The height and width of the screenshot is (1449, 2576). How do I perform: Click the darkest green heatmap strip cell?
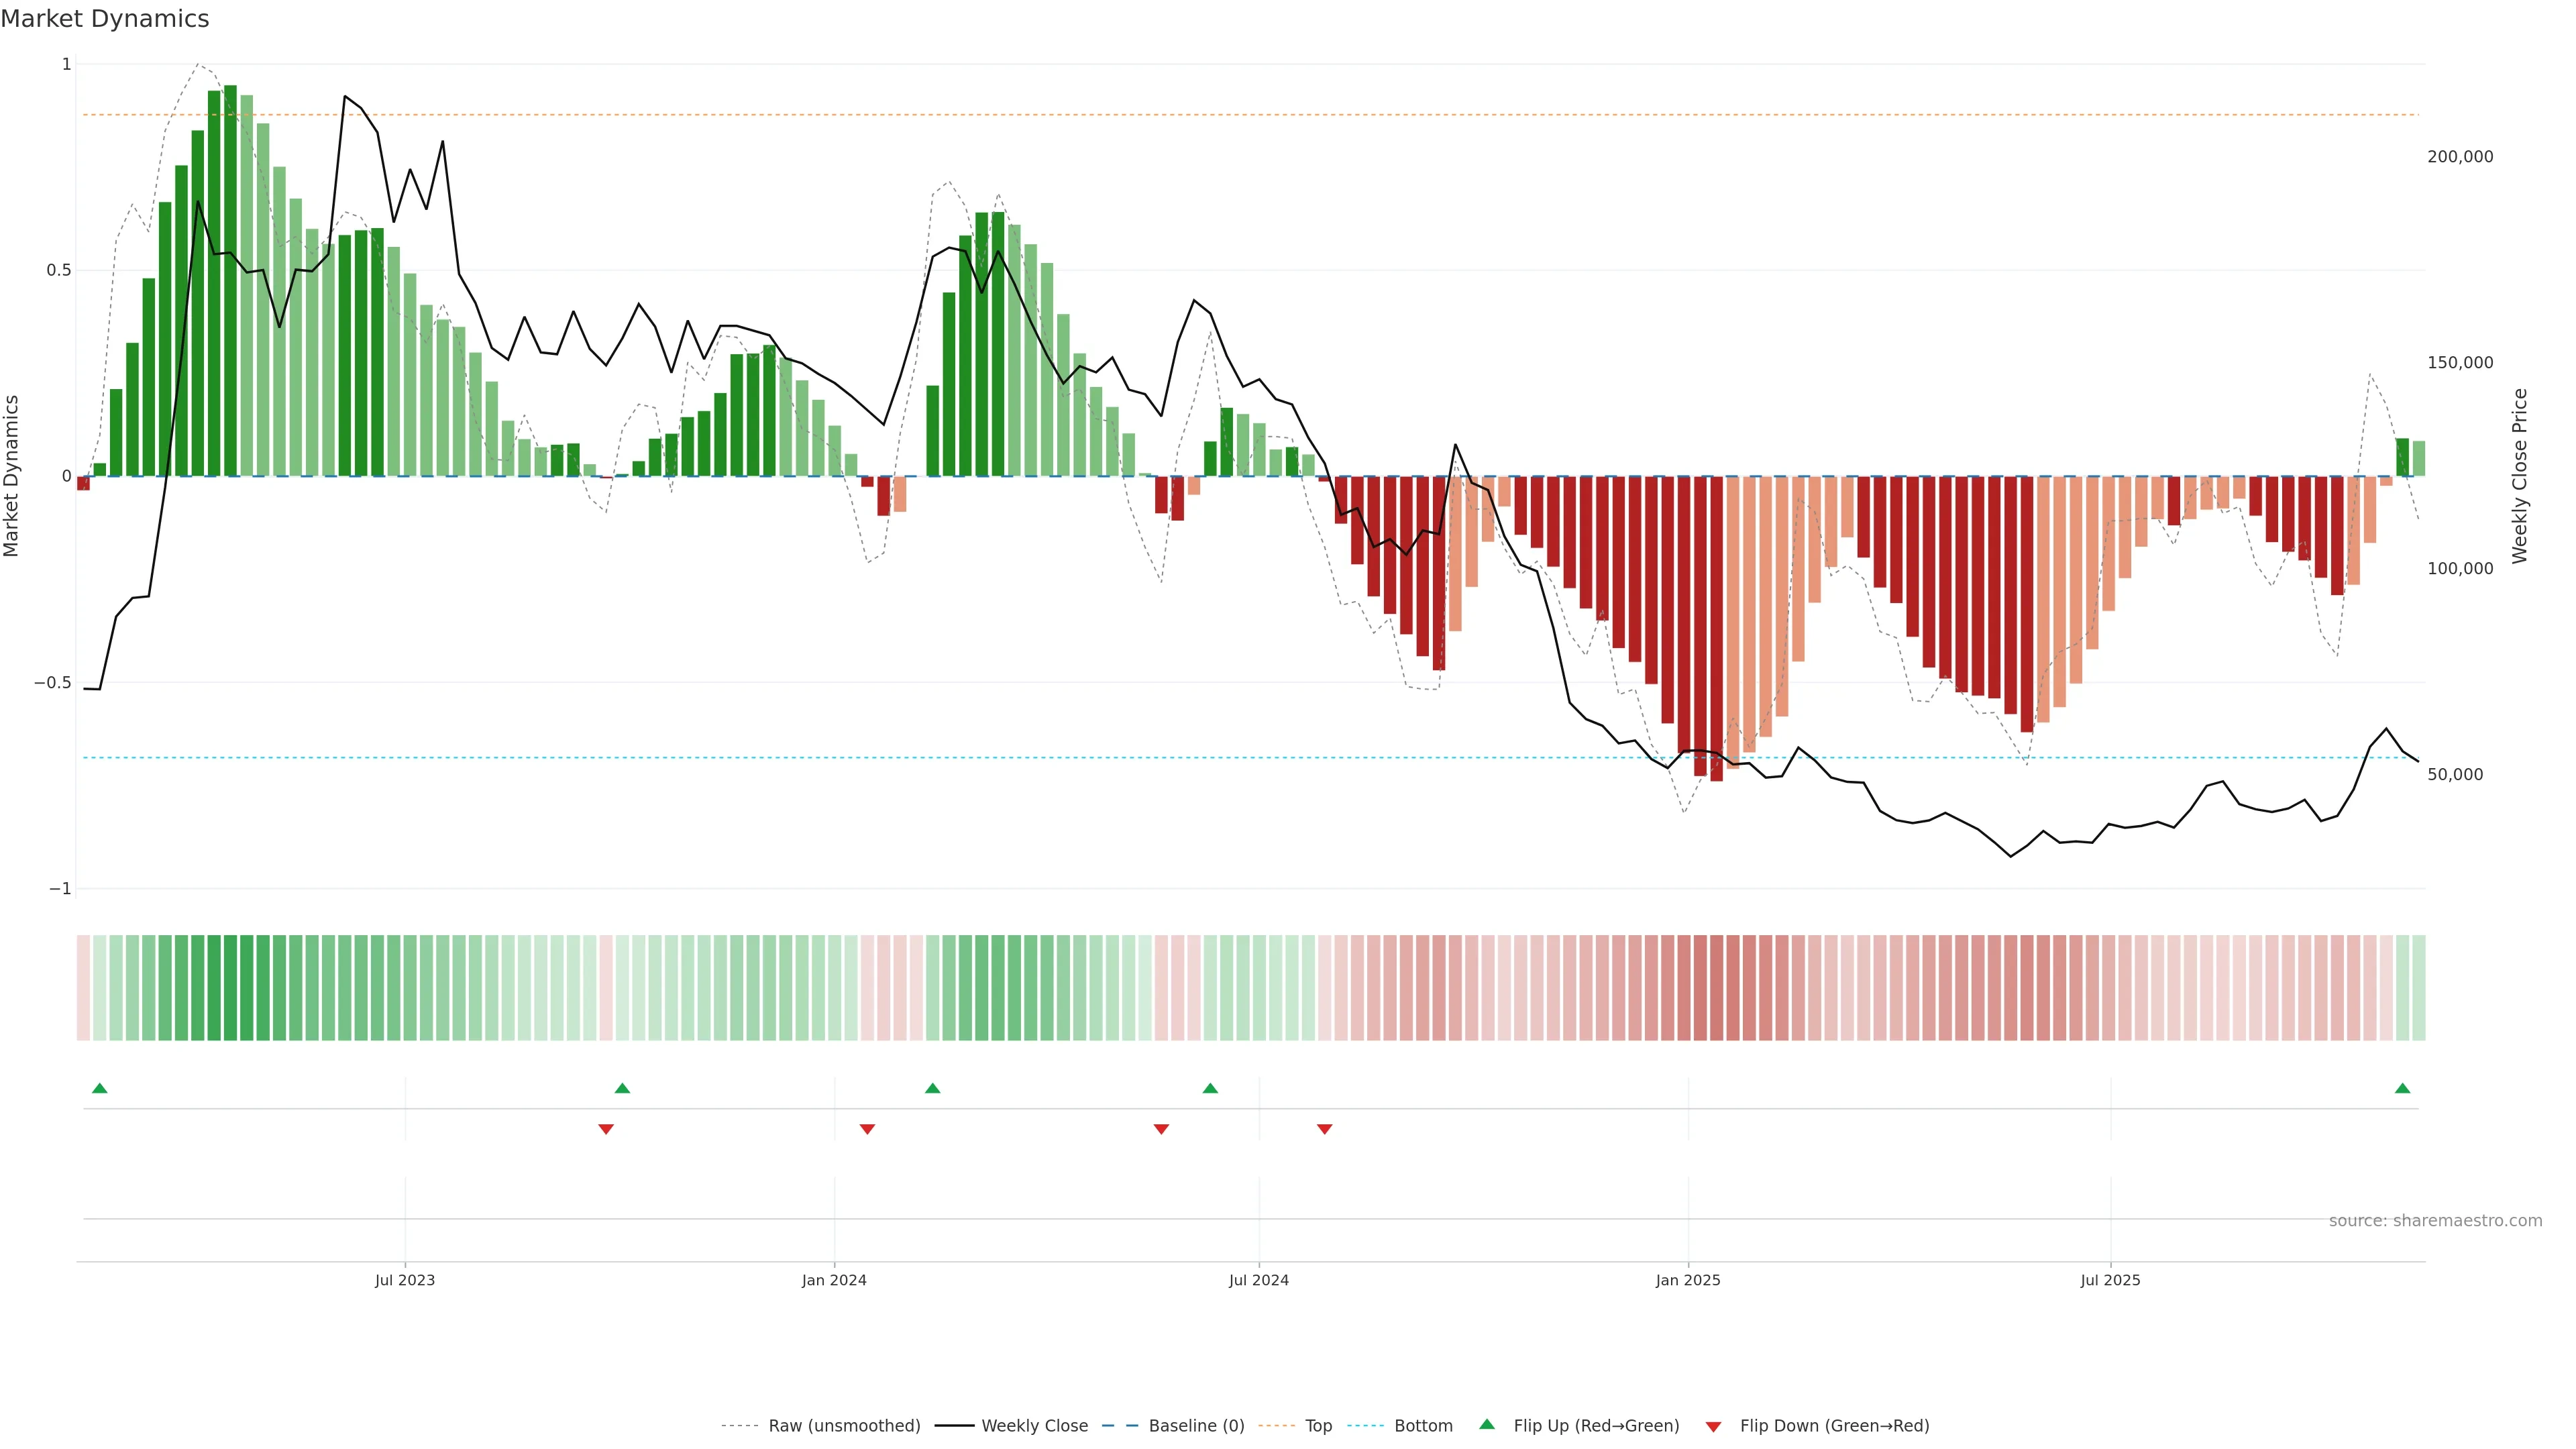tap(230, 988)
